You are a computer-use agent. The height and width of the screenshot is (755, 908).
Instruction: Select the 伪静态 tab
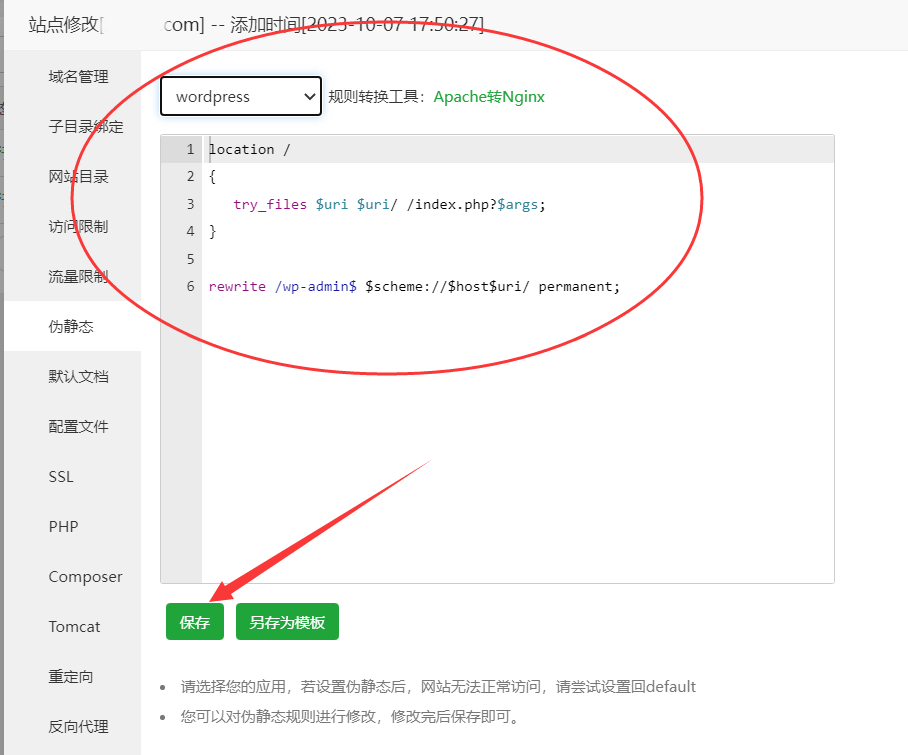point(71,327)
